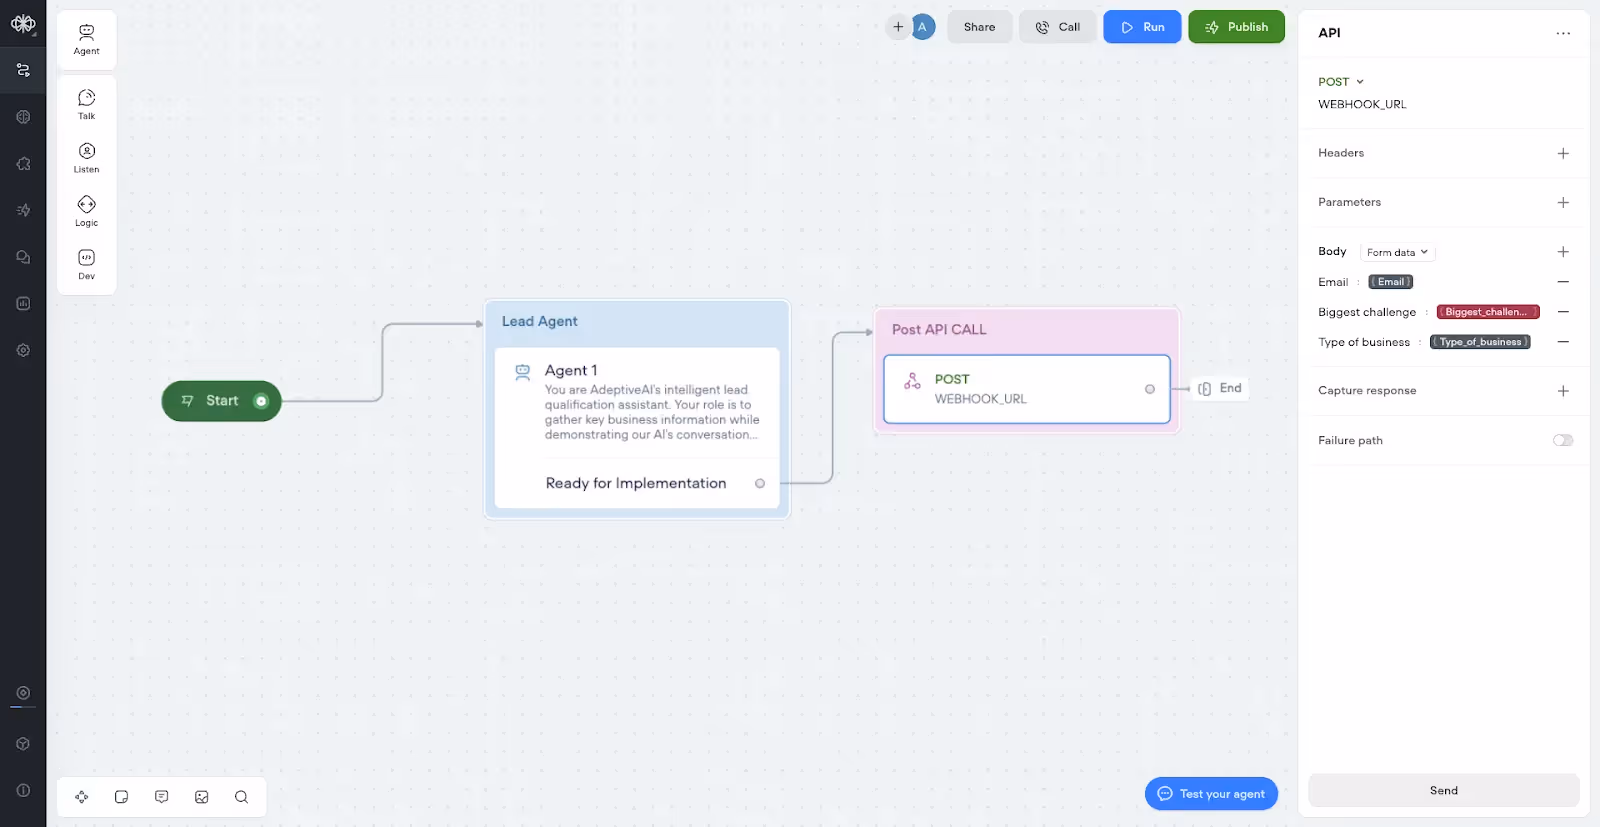Image resolution: width=1600 pixels, height=827 pixels.
Task: Open the Form data body type dropdown
Action: (x=1397, y=252)
